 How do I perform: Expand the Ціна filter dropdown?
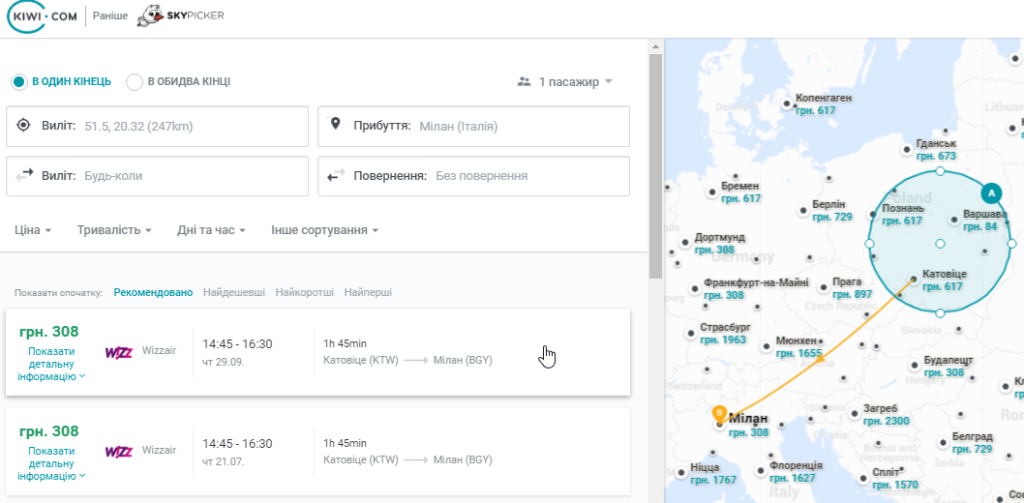[33, 230]
